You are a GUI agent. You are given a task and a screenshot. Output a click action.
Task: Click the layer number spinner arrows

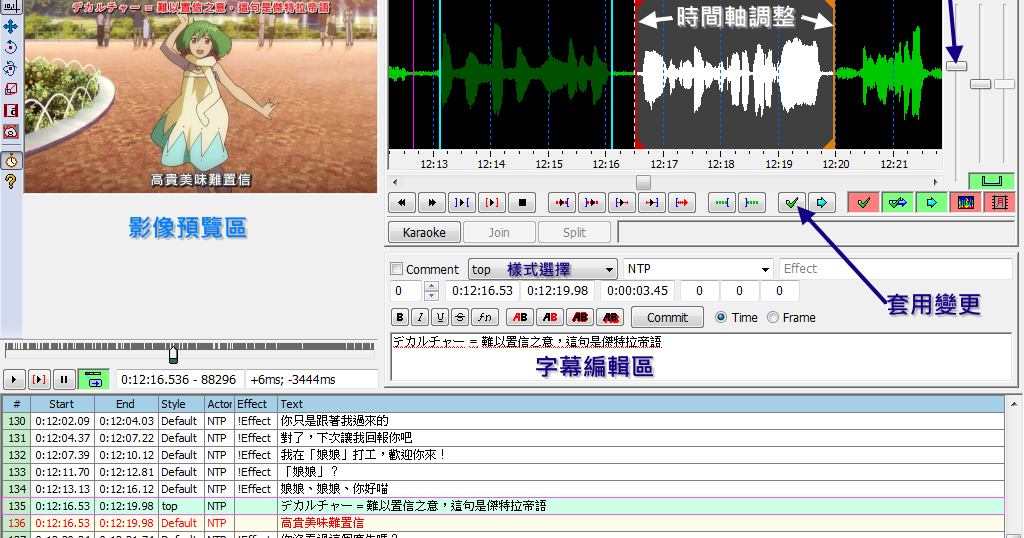[430, 291]
